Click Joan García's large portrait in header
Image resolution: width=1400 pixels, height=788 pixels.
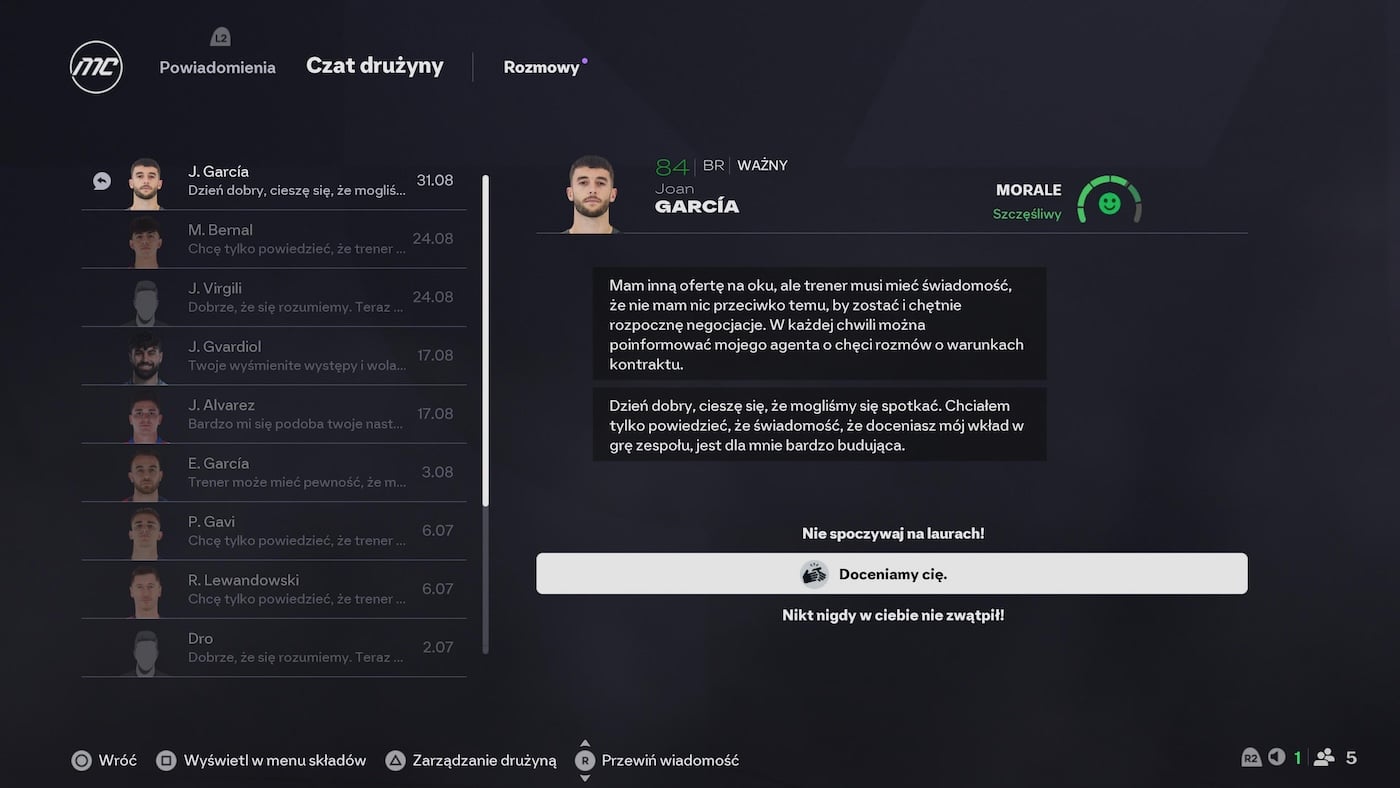coord(592,194)
